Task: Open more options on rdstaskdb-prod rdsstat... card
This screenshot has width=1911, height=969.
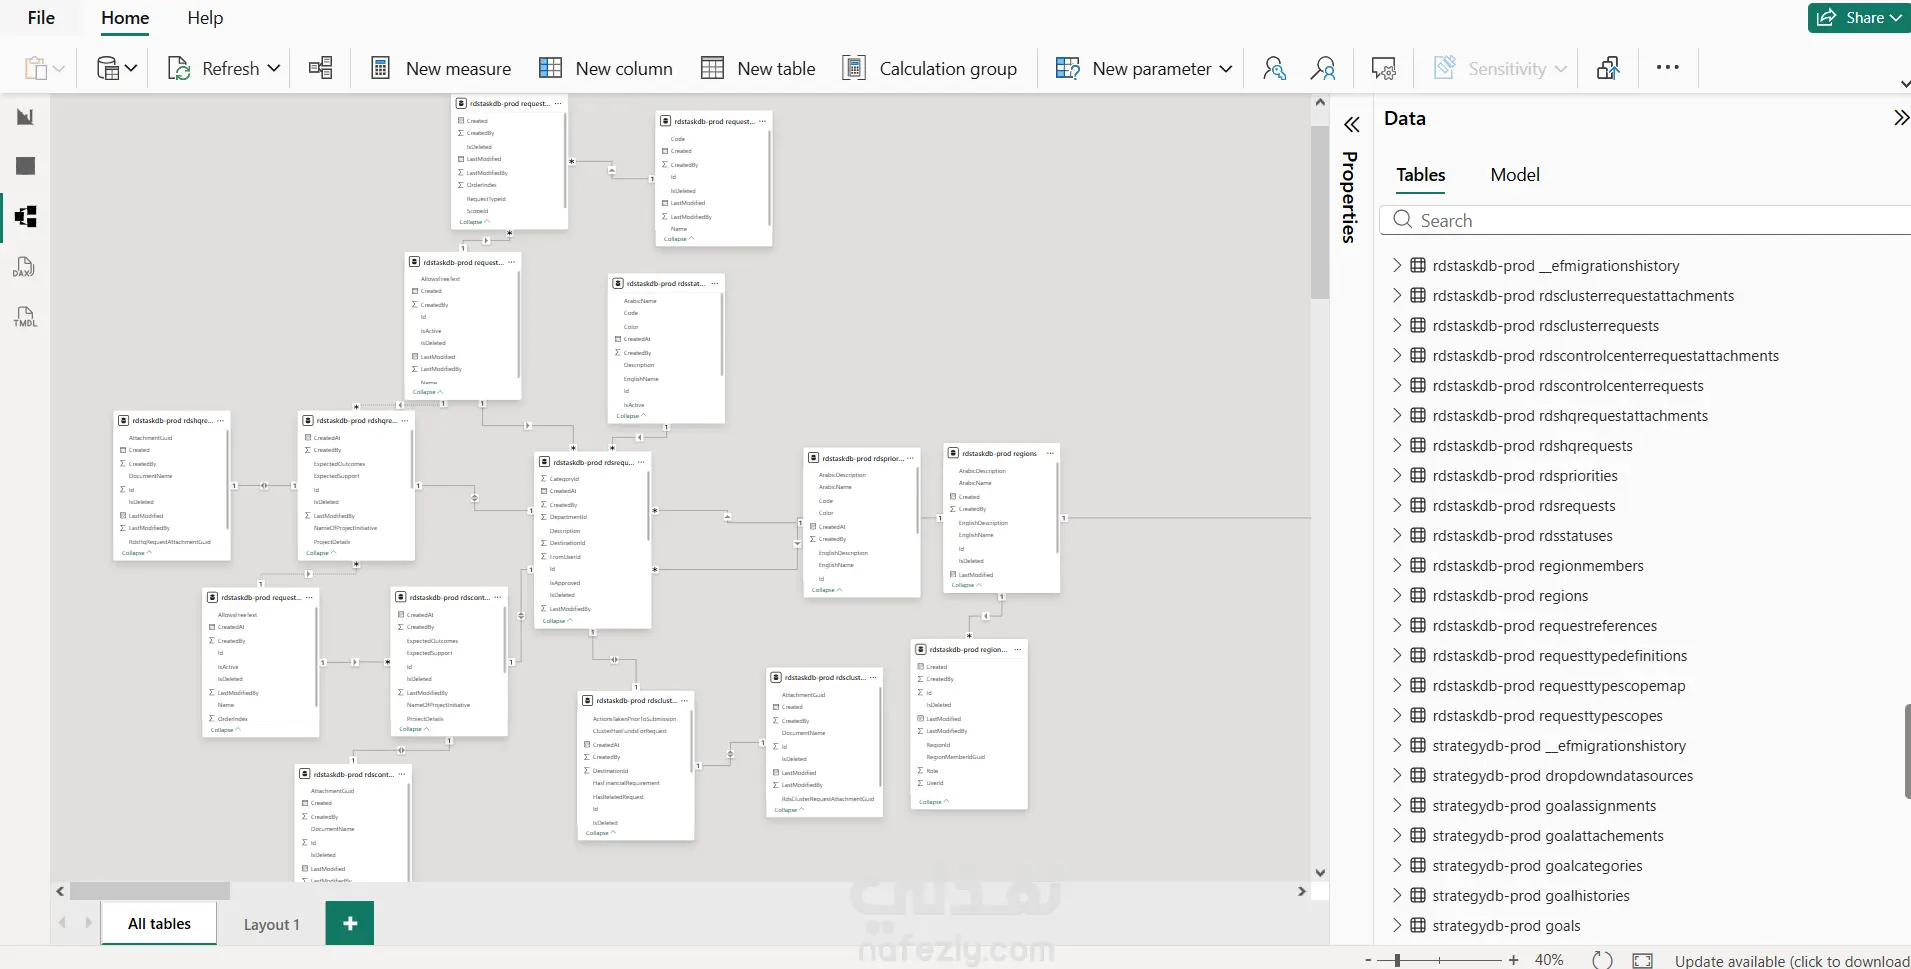Action: (x=715, y=283)
